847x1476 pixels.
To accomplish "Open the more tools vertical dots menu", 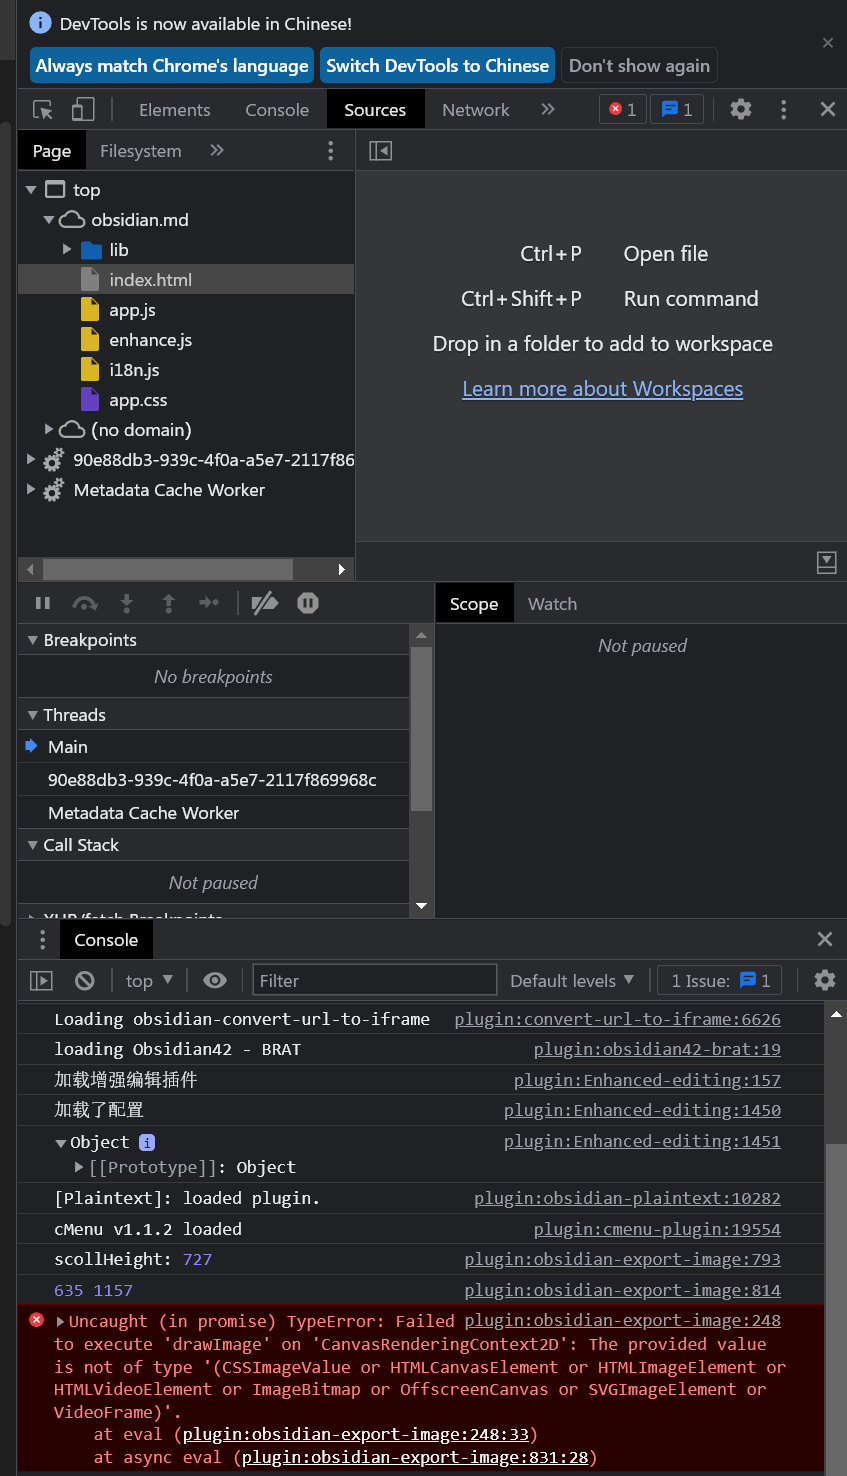I will [x=784, y=109].
